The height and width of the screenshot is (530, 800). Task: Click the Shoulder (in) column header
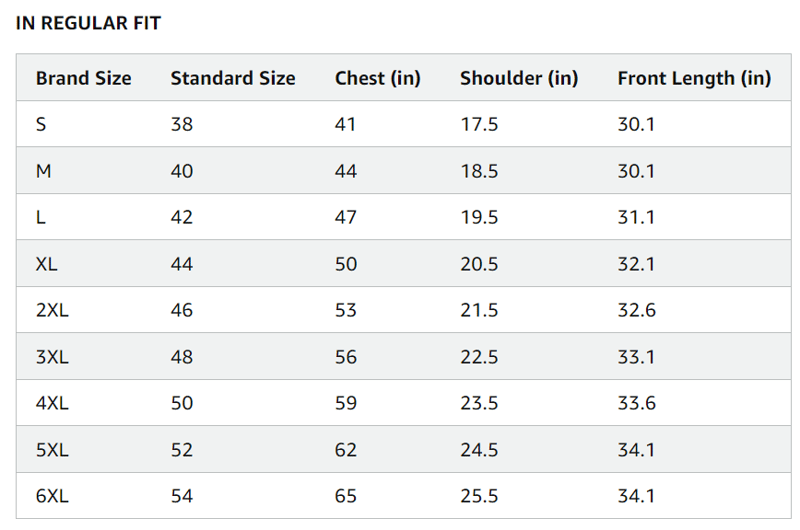click(519, 78)
